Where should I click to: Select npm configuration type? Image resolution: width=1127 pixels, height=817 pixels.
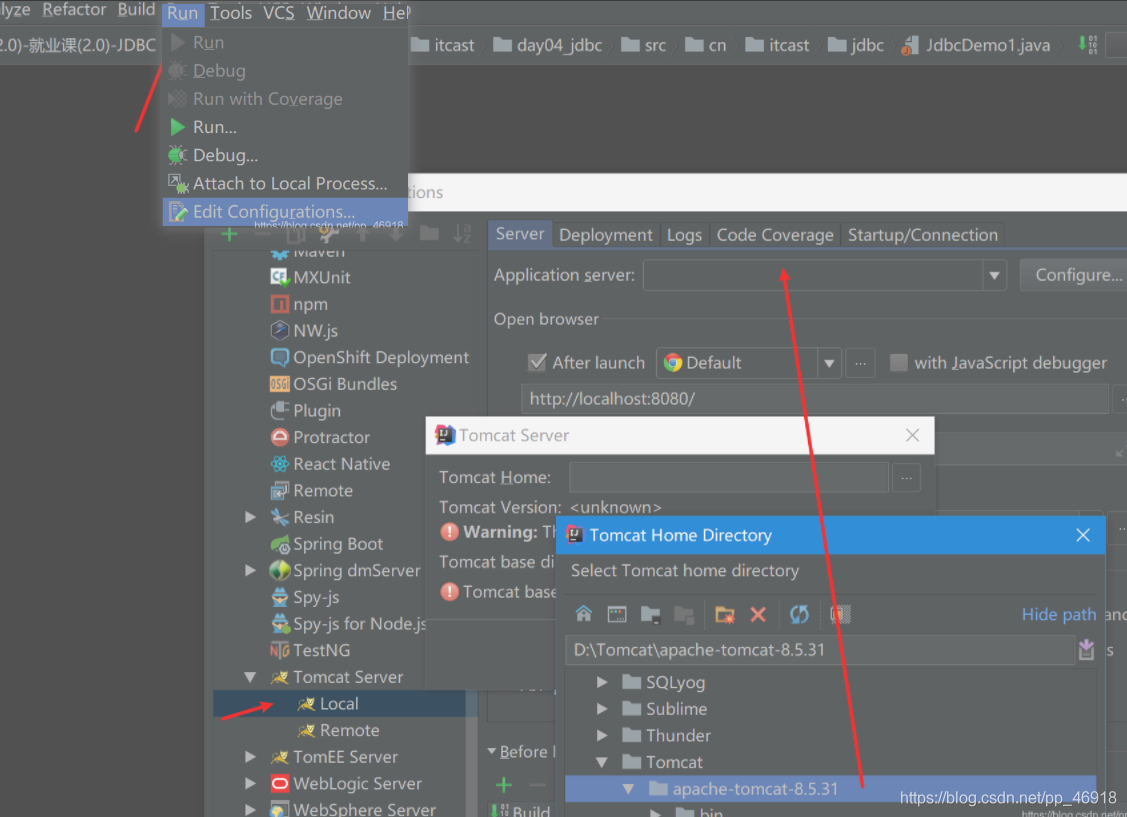[x=298, y=304]
